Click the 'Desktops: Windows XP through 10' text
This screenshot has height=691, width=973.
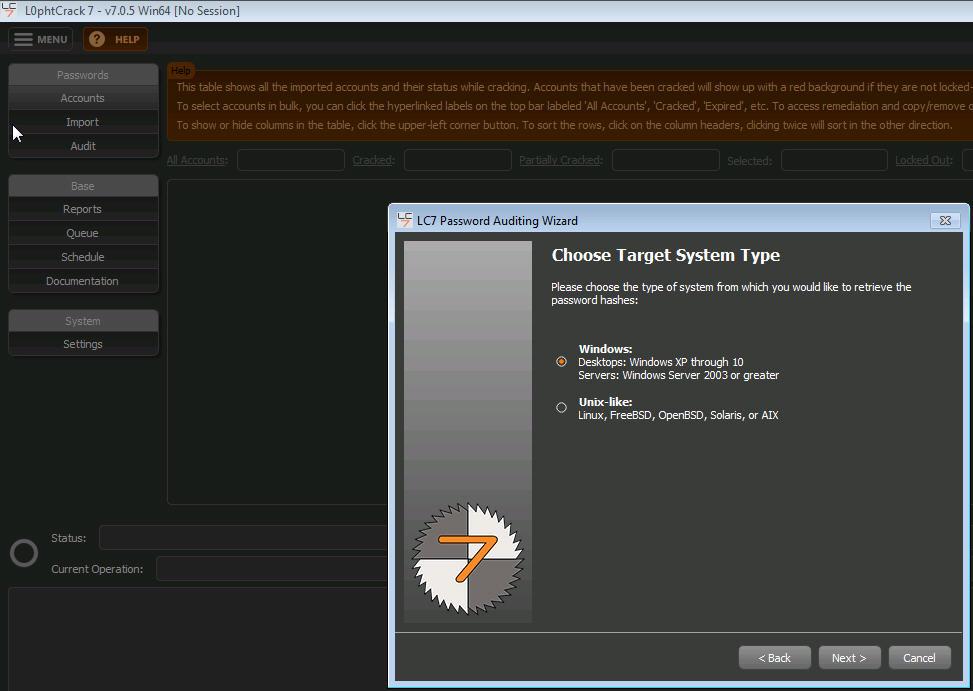click(x=661, y=362)
